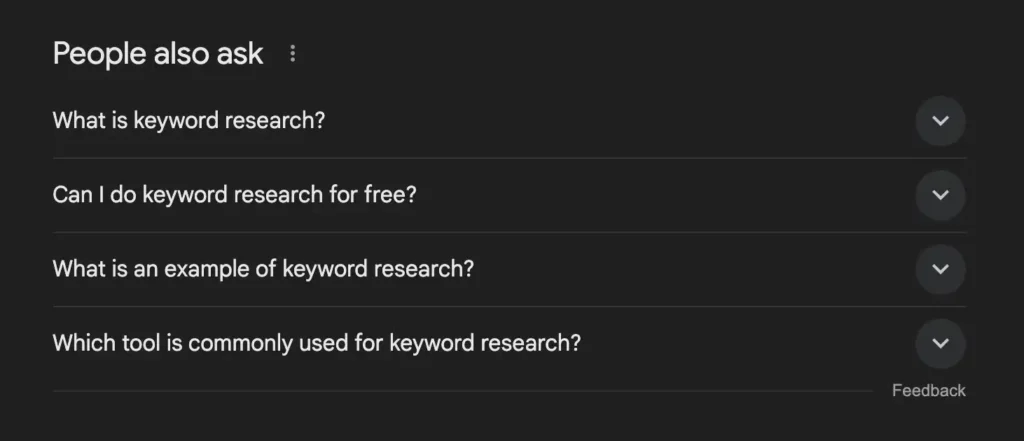1024x441 pixels.
Task: Toggle open the last question's circular arrow
Action: pyautogui.click(x=940, y=343)
